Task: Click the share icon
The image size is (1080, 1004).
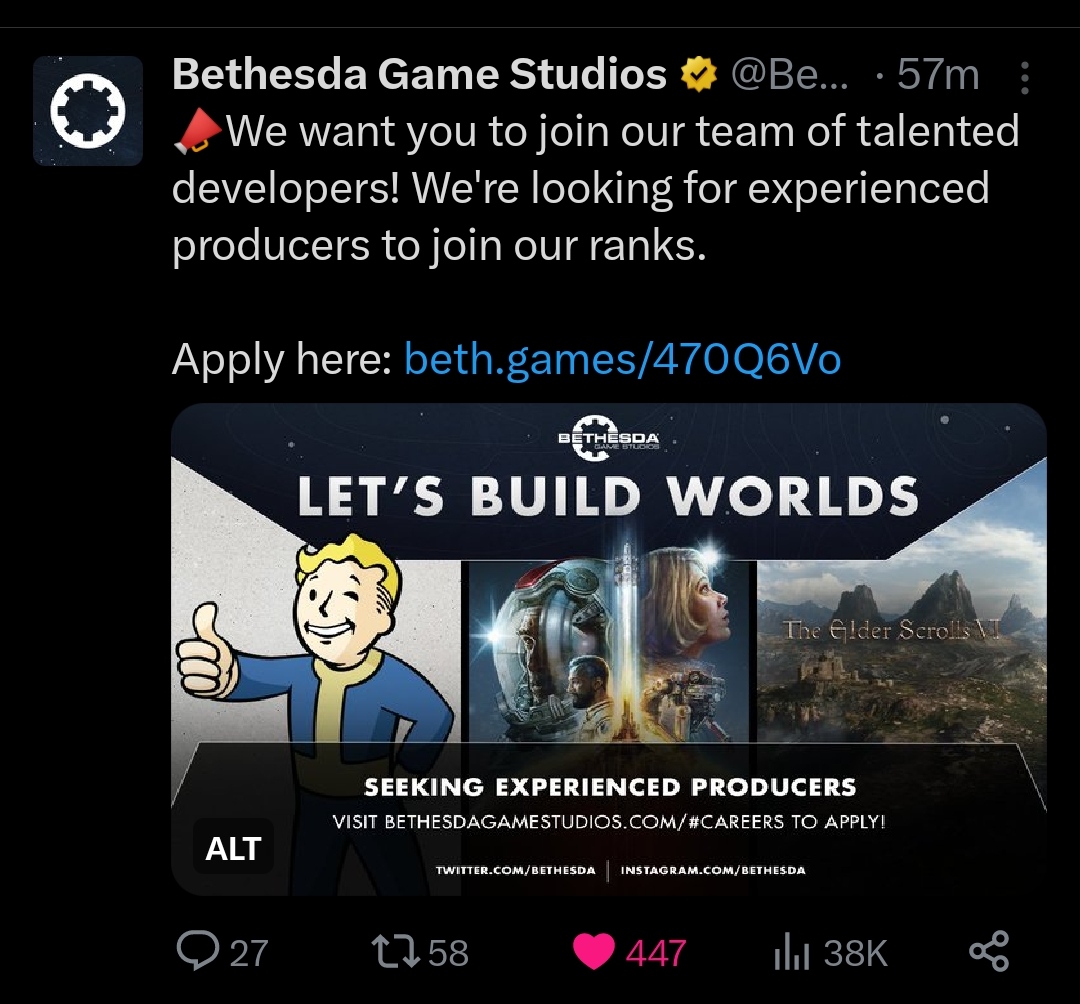Action: (x=989, y=951)
